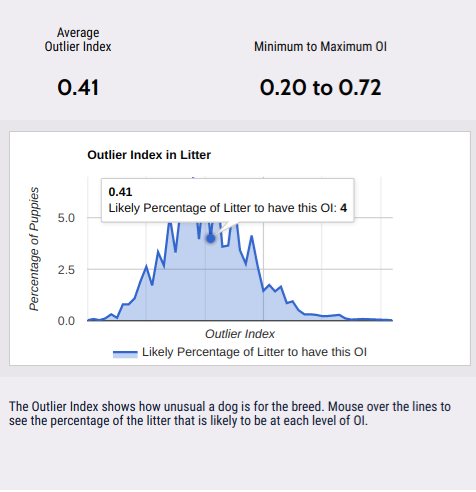
Task: Click the Outlier Index description paragraph
Action: pos(230,413)
